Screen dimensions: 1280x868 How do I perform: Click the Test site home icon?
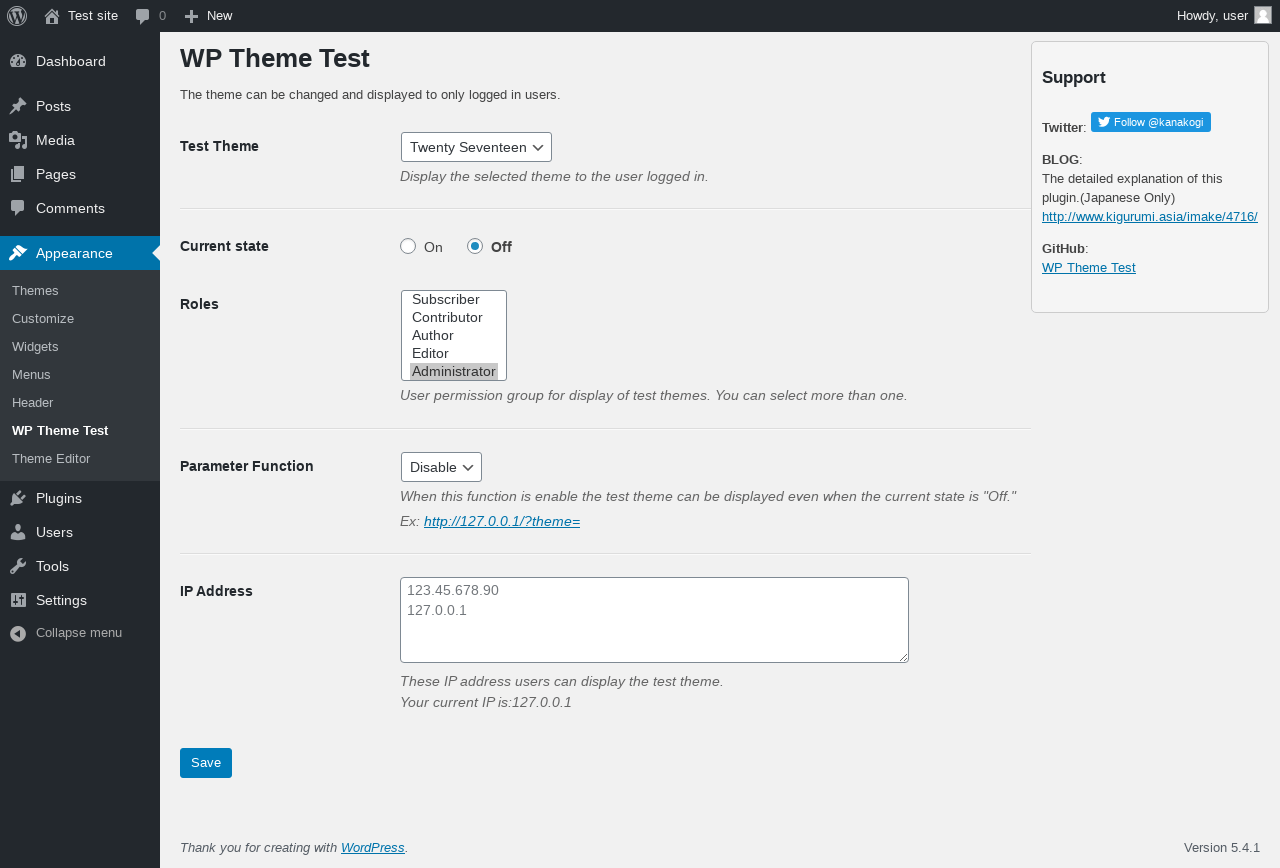[52, 16]
